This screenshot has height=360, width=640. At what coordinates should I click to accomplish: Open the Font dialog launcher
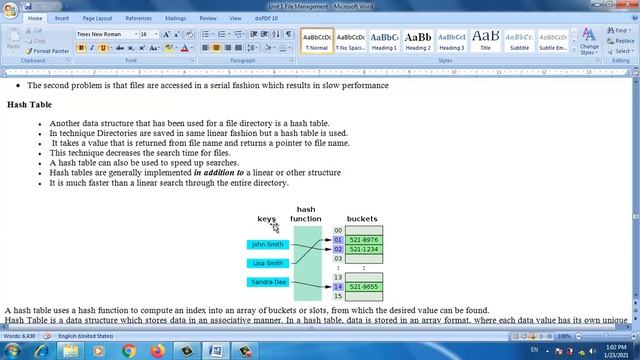point(192,60)
